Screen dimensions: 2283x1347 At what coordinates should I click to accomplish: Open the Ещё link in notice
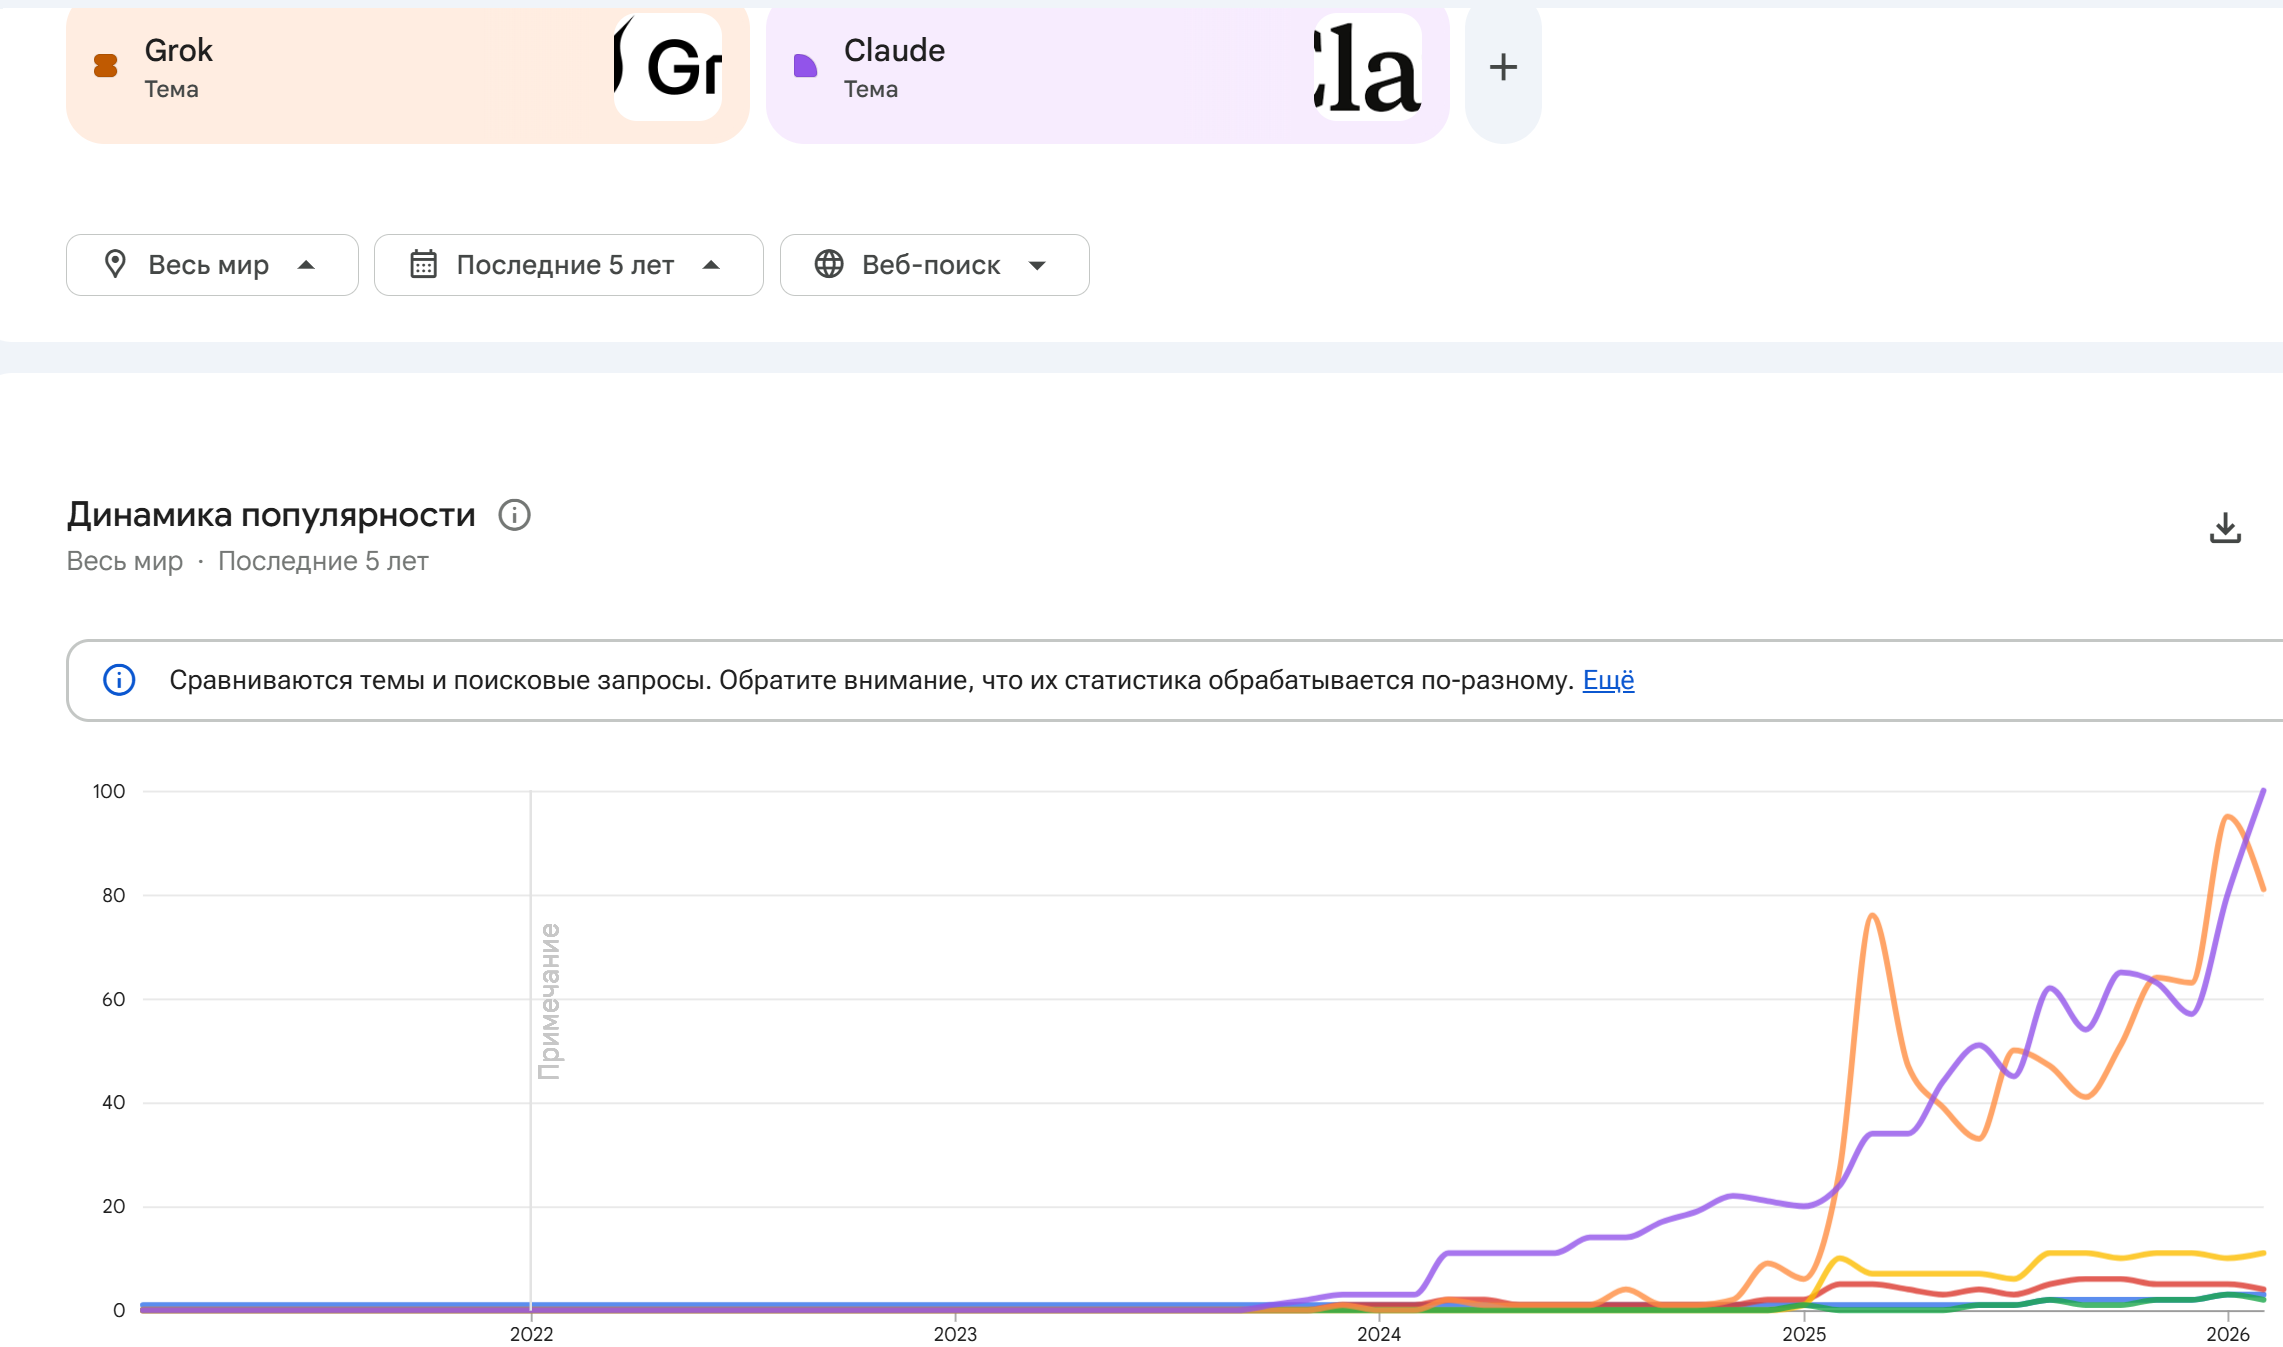[x=1608, y=680]
